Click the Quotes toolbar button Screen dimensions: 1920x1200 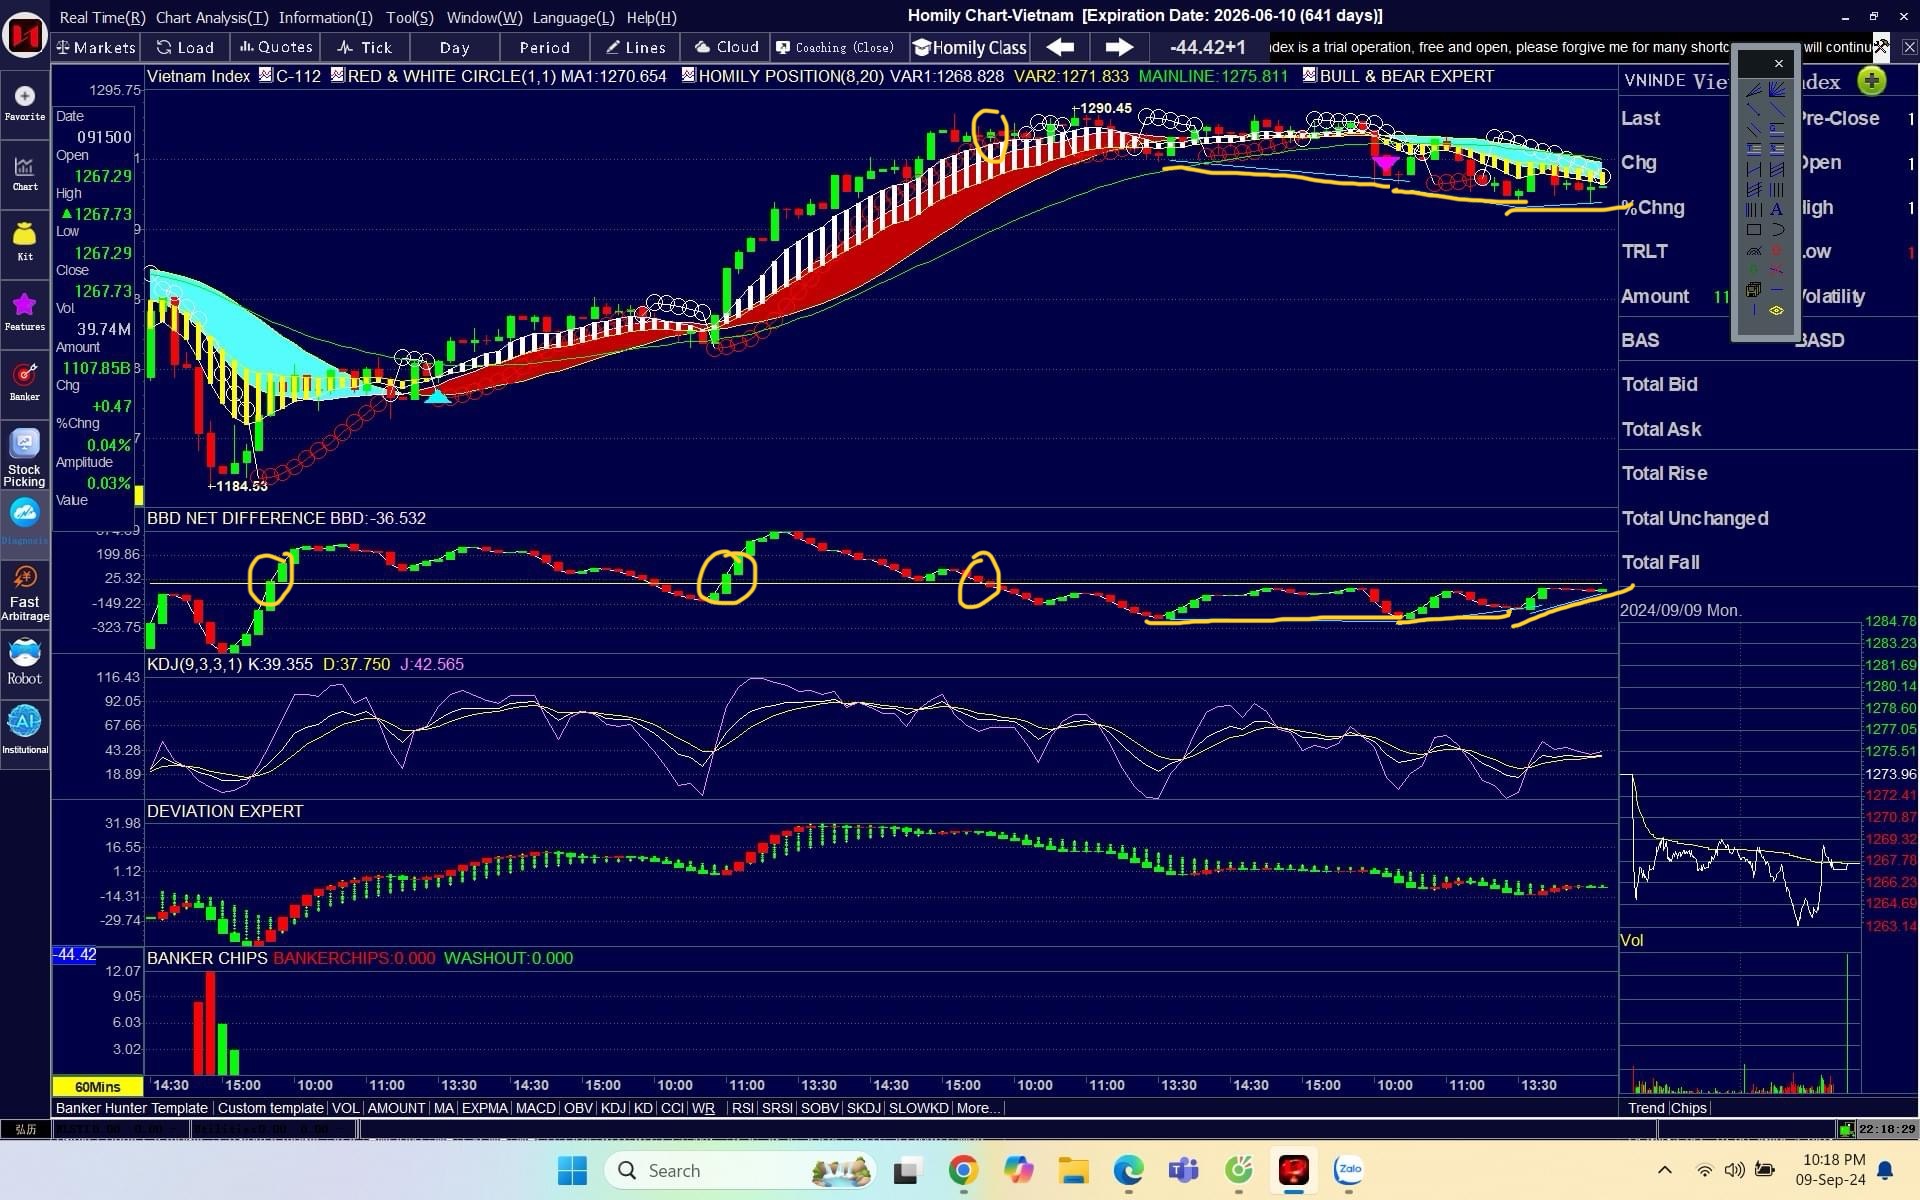pos(275,47)
